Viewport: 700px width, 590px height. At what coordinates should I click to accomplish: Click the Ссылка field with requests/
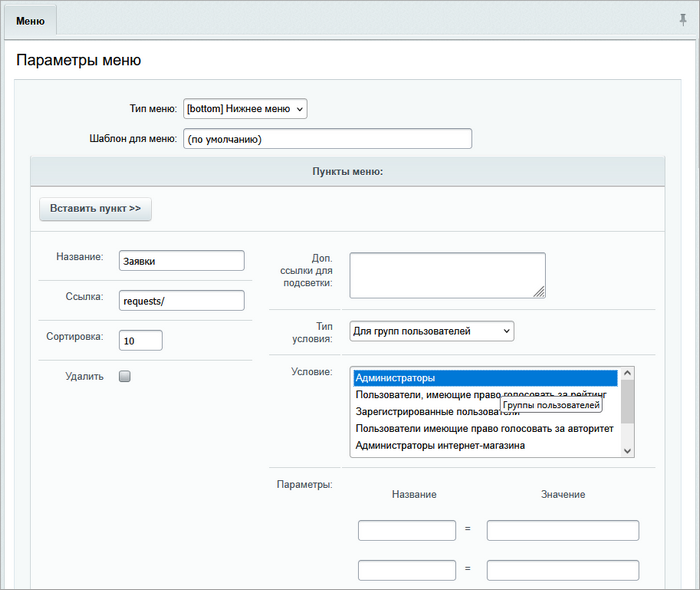(181, 300)
